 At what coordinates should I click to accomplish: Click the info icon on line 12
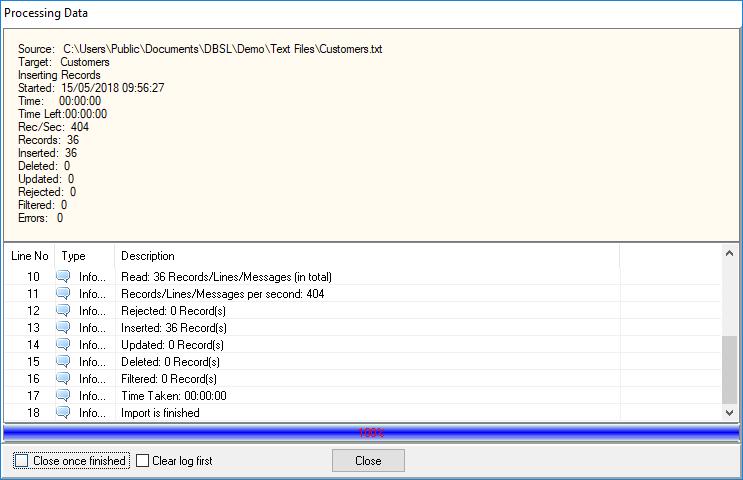(x=63, y=310)
